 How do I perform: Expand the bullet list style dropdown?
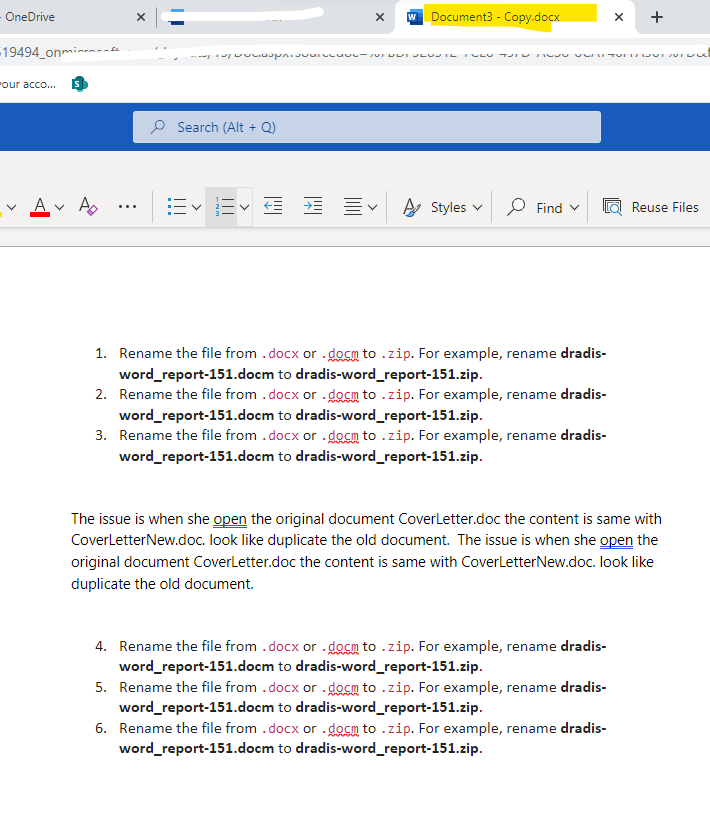196,207
